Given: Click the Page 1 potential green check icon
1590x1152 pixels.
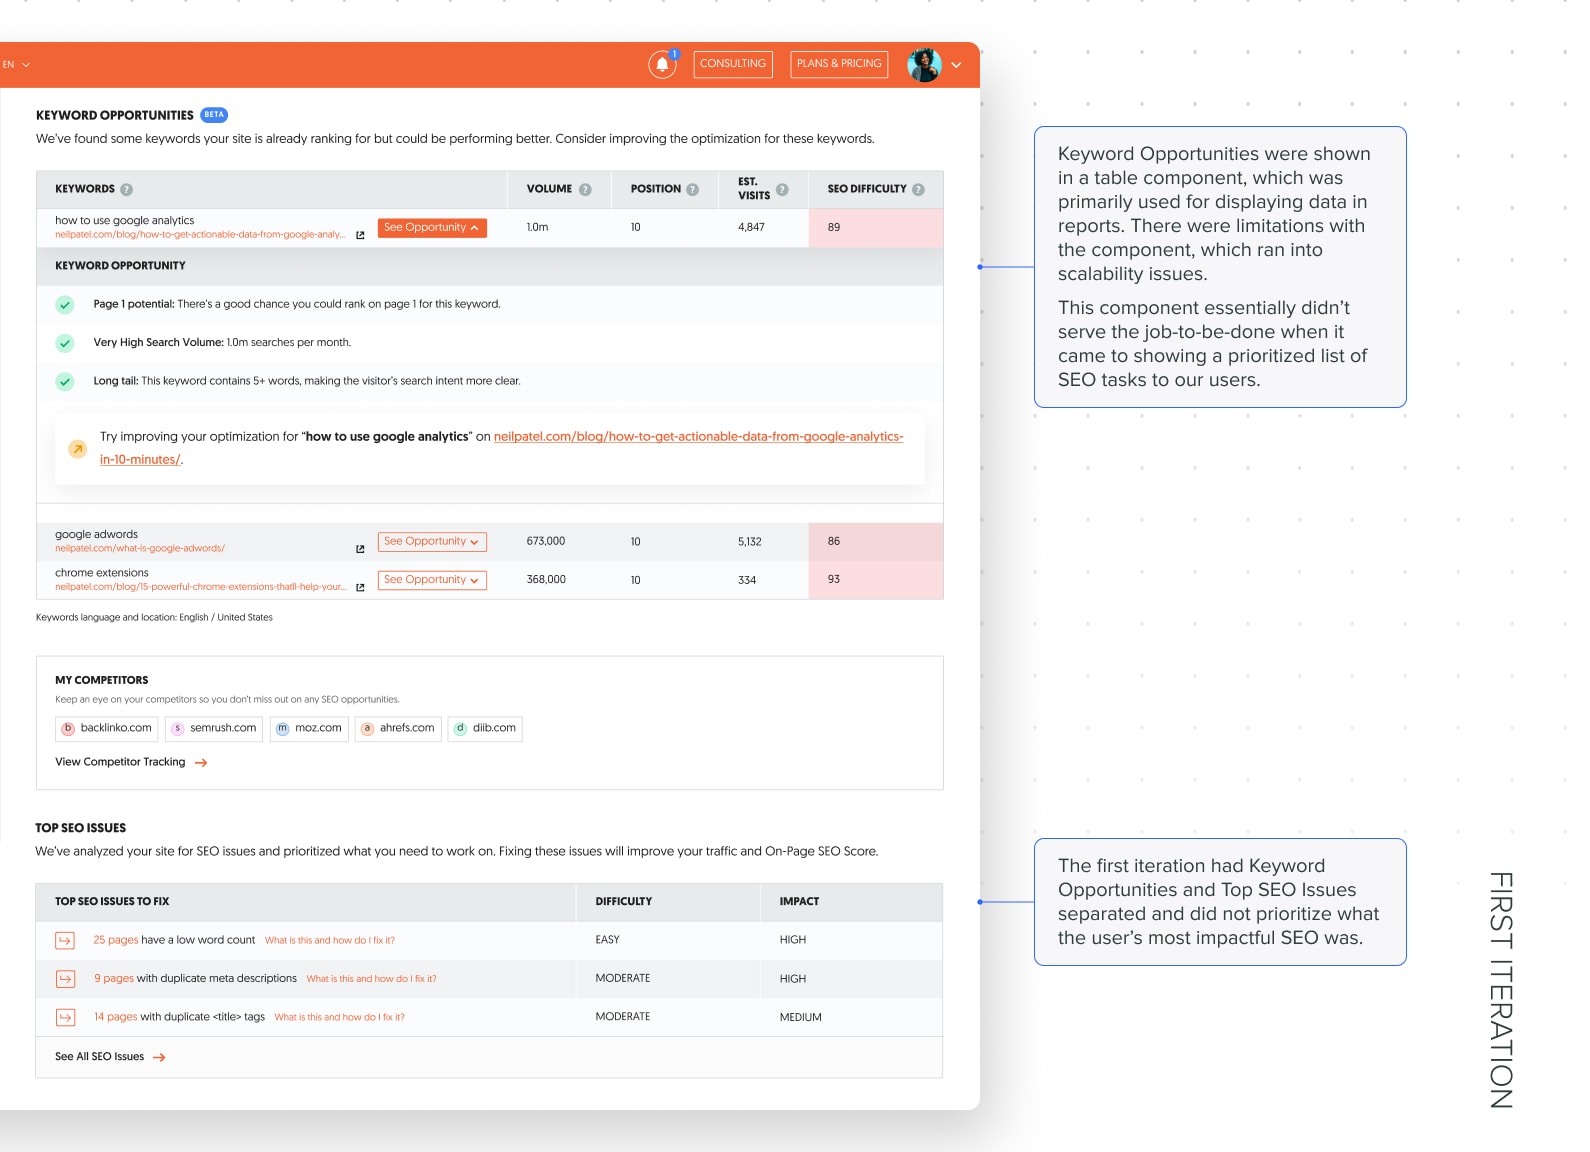Looking at the screenshot, I should point(65,305).
